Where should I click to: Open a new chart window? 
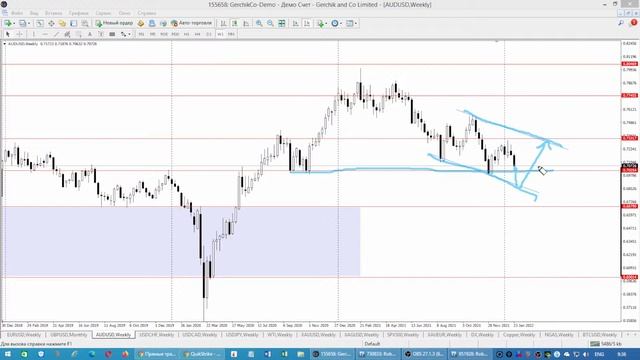(7, 23)
